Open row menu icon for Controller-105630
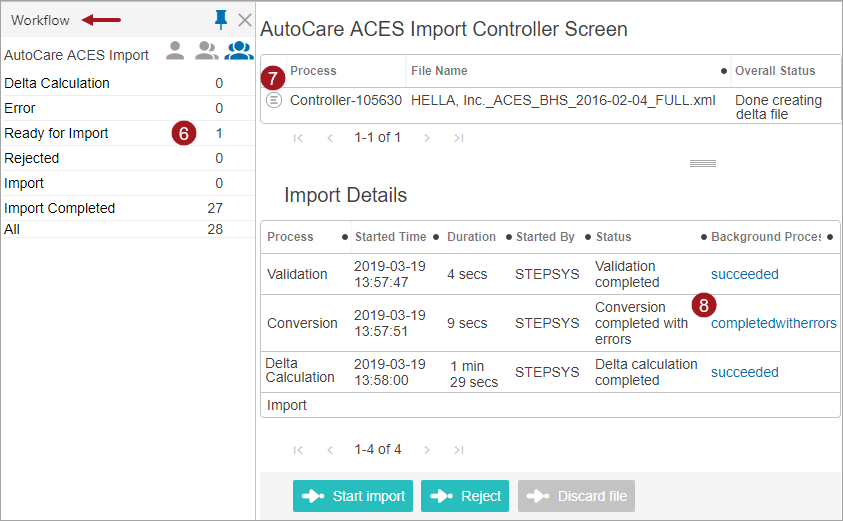843x521 pixels. [274, 100]
